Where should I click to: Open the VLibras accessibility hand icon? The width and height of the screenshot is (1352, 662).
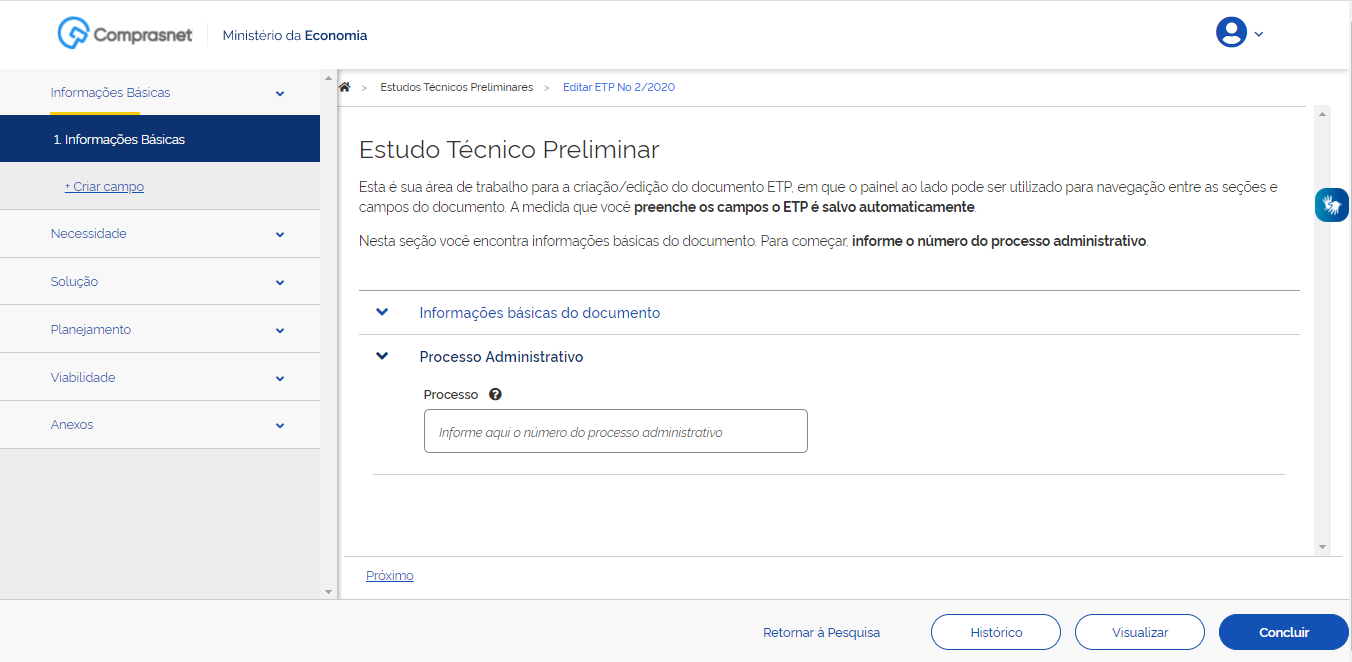1331,205
